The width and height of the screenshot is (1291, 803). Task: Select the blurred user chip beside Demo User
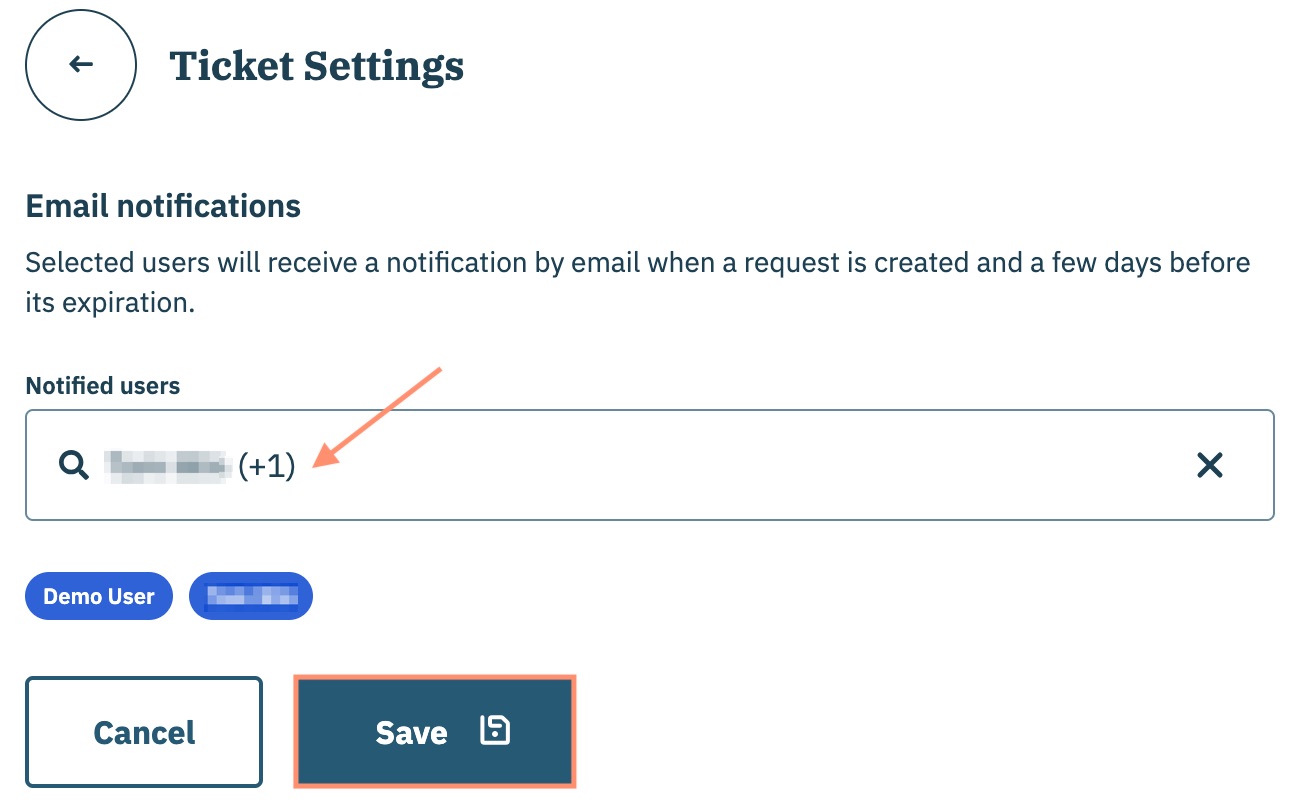251,597
